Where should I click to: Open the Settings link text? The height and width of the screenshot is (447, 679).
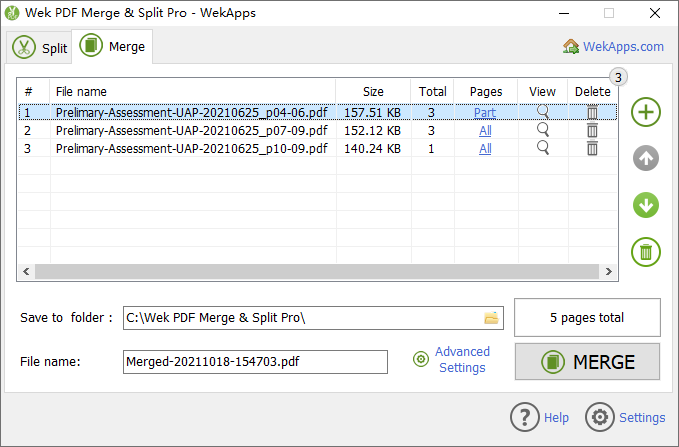(642, 418)
